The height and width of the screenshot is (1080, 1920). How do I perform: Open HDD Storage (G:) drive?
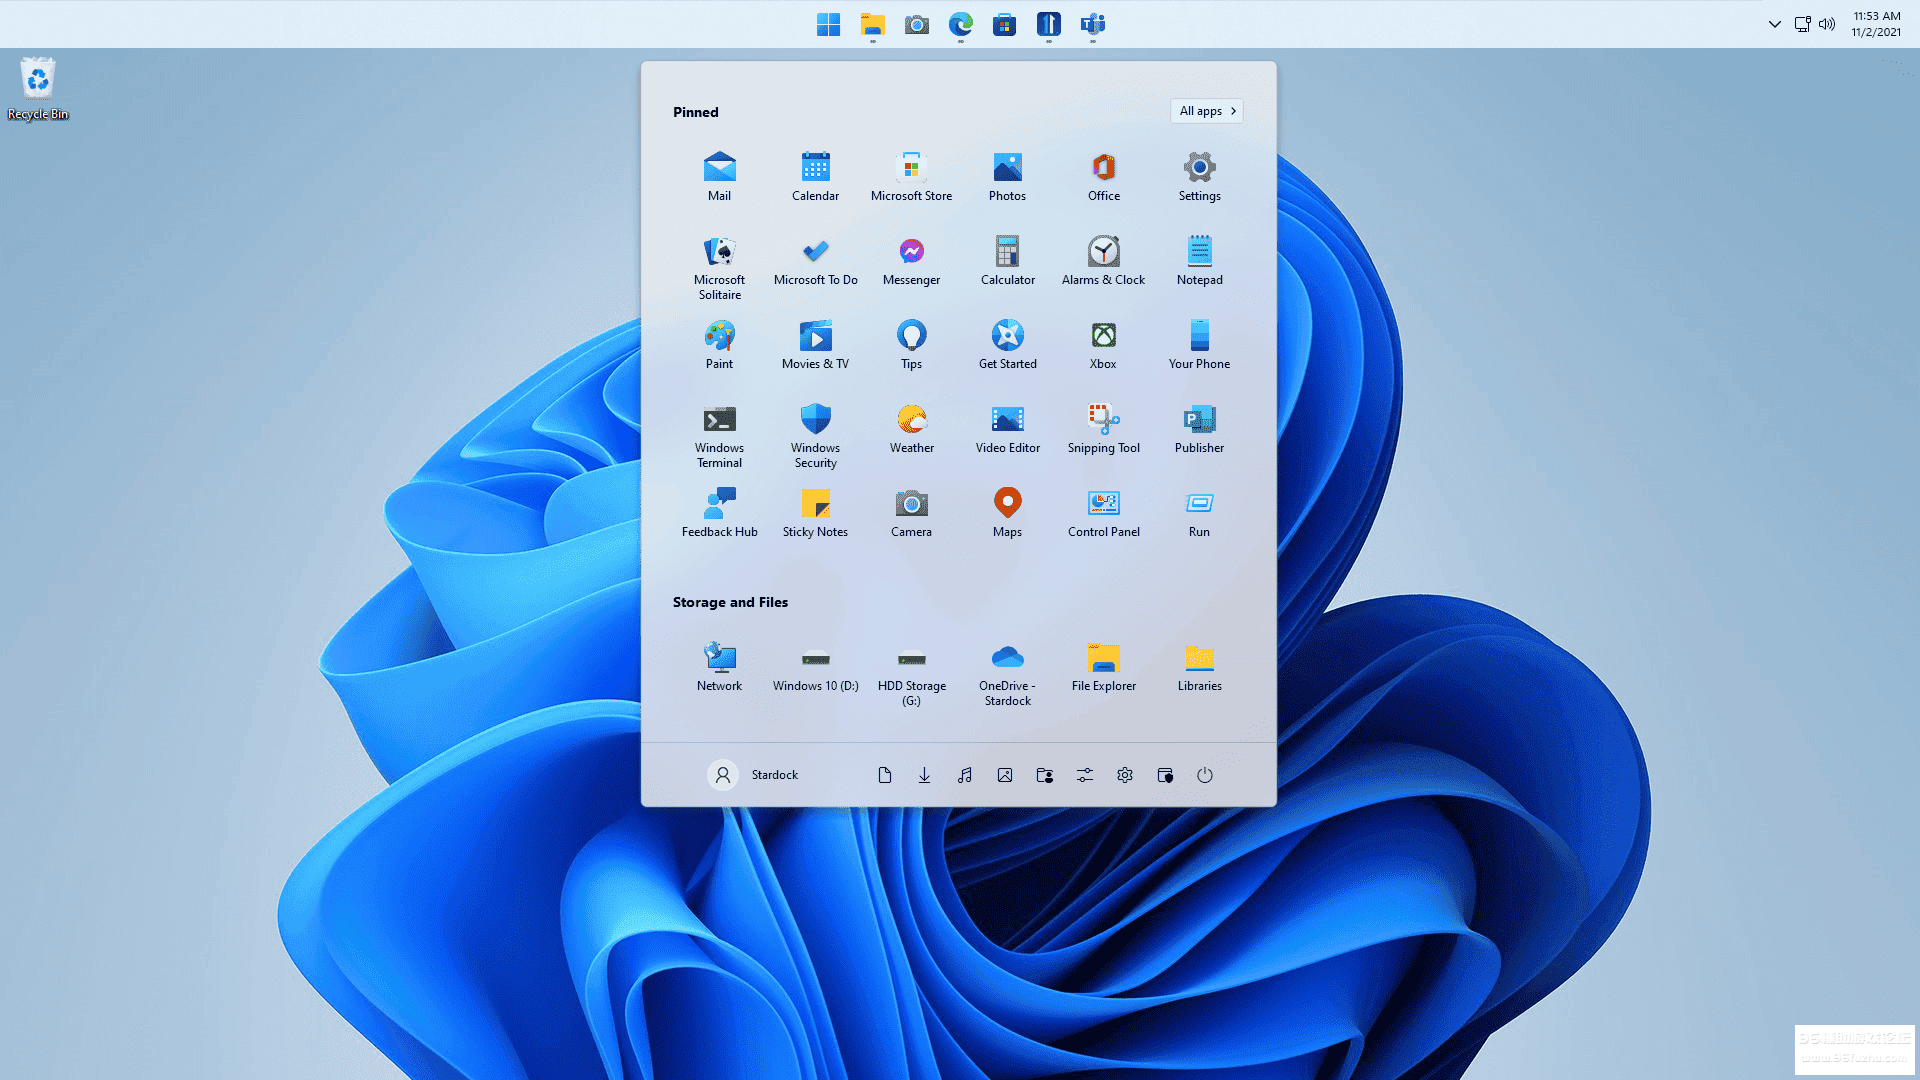(x=911, y=672)
